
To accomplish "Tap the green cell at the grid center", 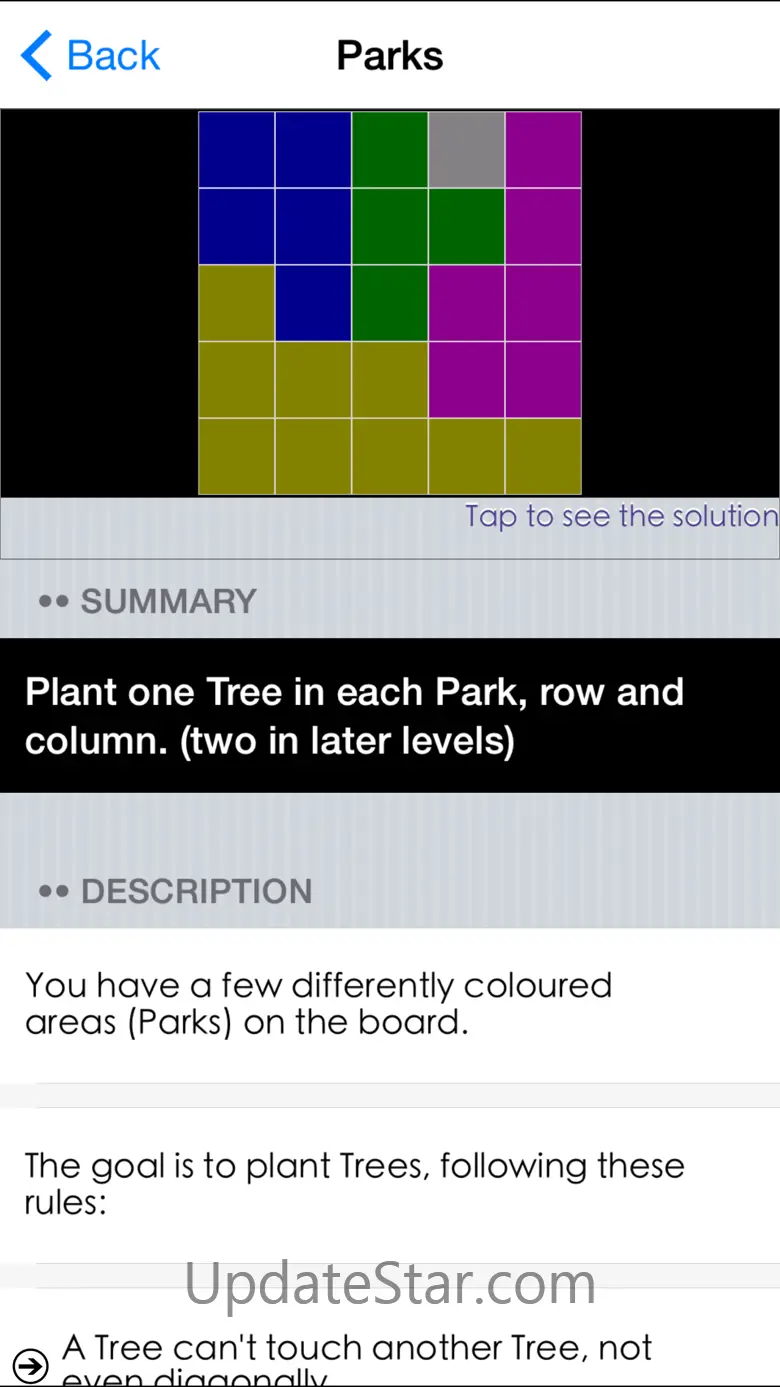I will click(x=390, y=303).
